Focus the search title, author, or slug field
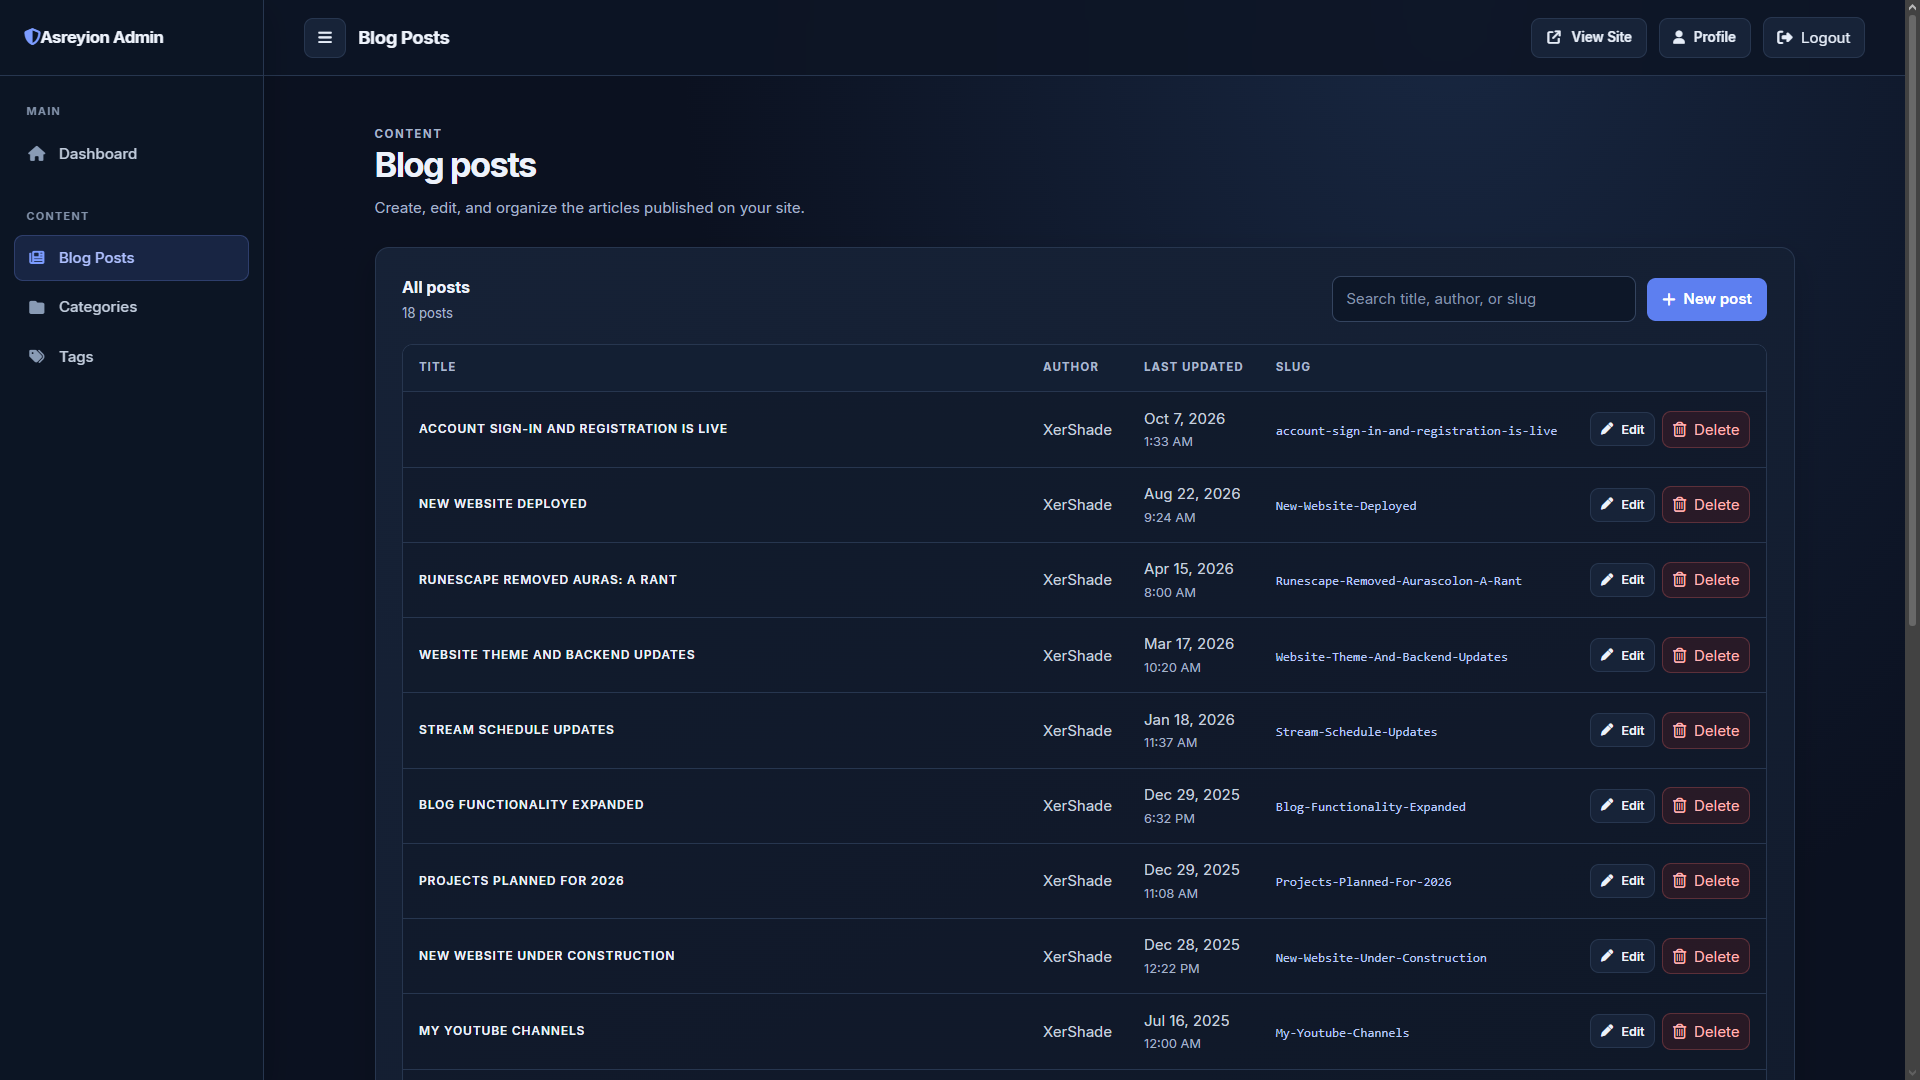The image size is (1920, 1080). 1483,299
